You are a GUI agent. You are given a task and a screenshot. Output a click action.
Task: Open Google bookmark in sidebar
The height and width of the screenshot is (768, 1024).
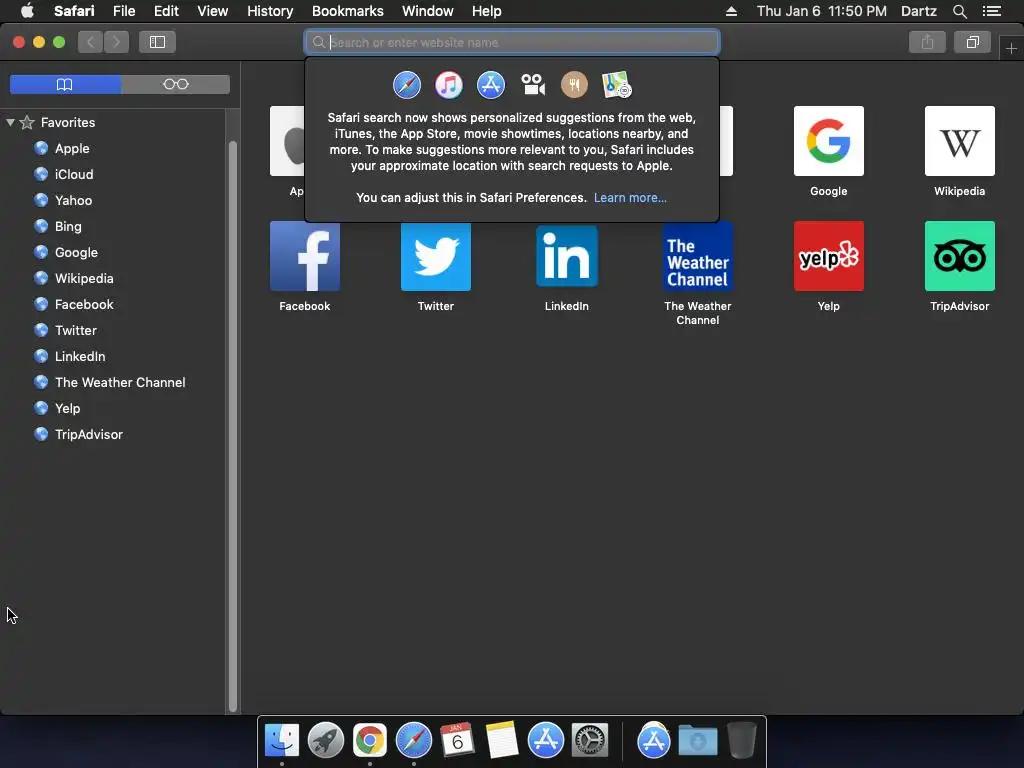click(x=76, y=252)
